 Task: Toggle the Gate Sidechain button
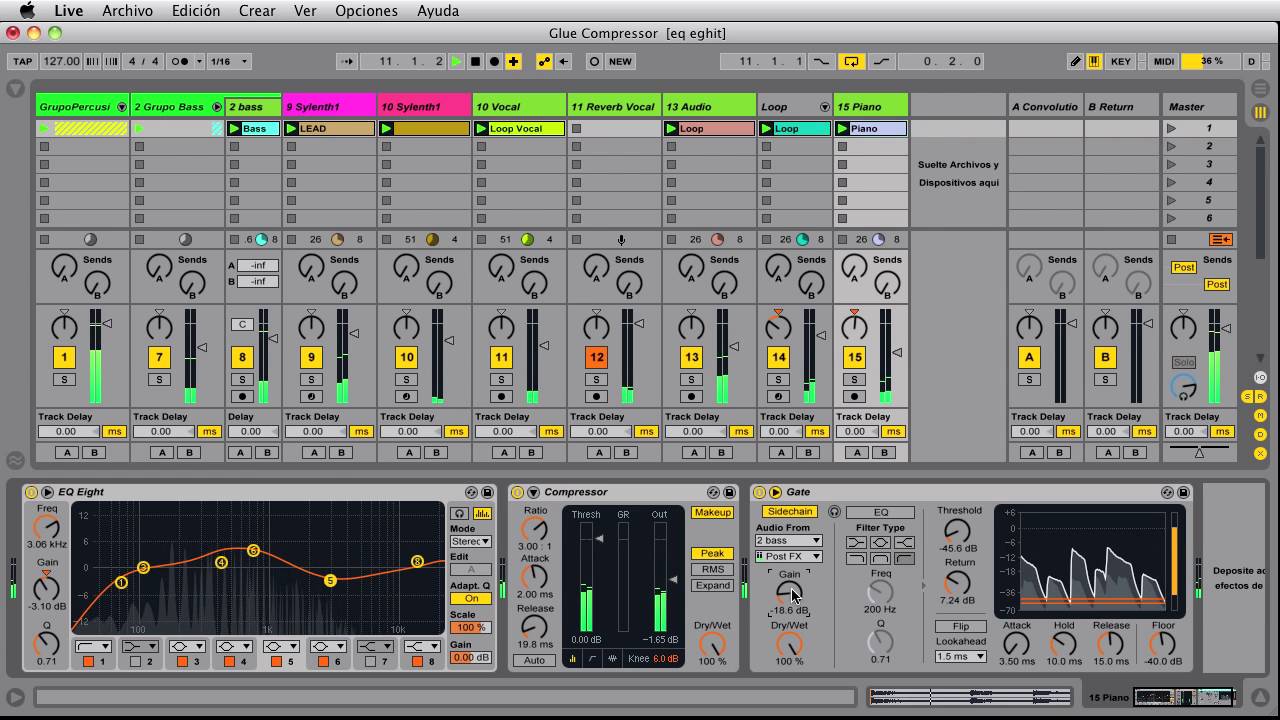click(790, 512)
